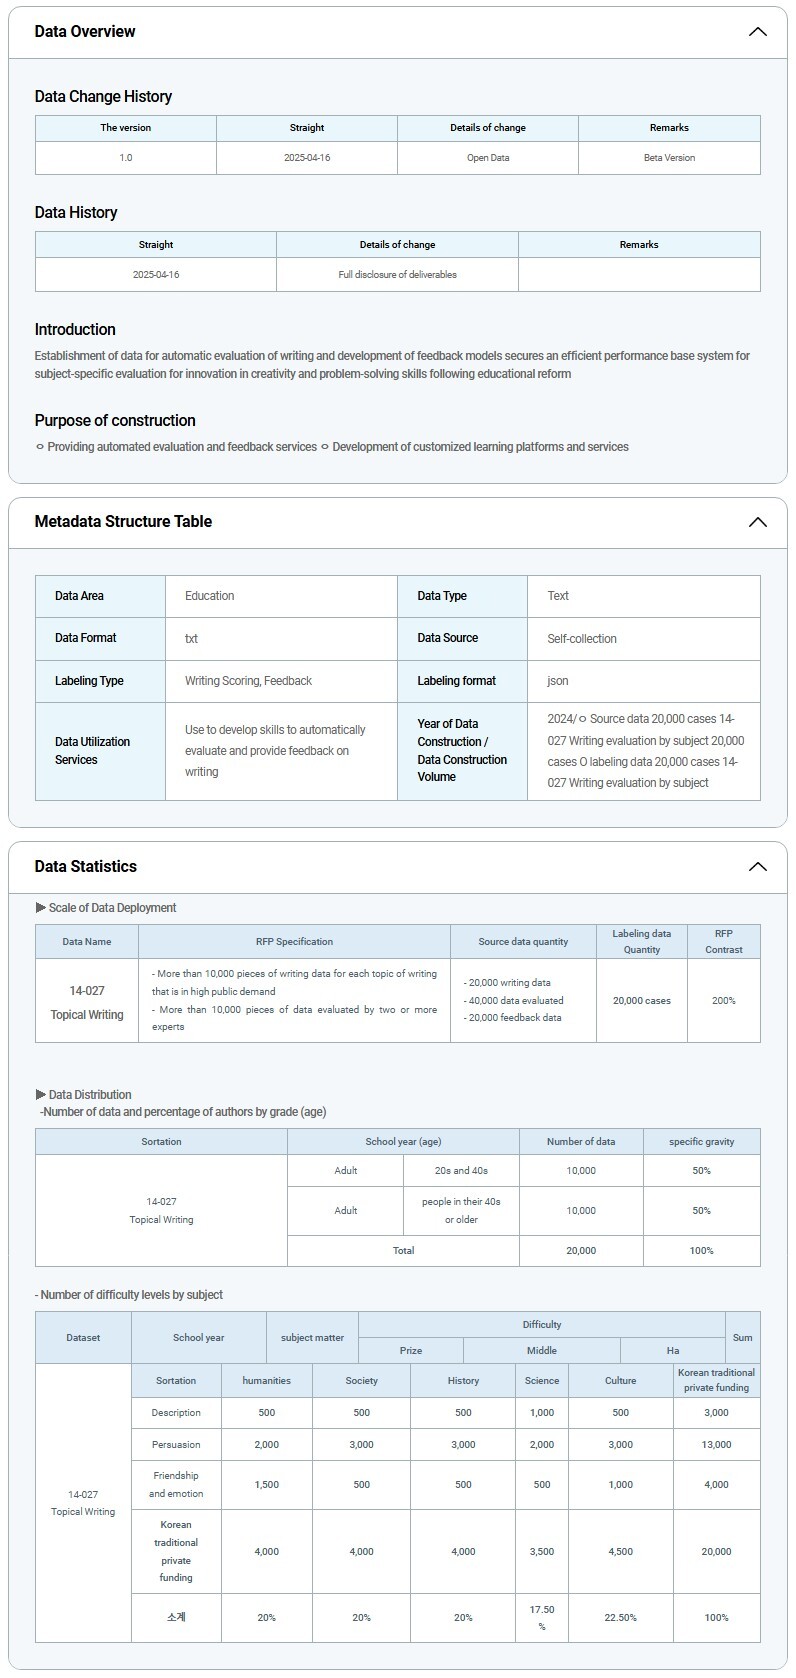Image resolution: width=796 pixels, height=1678 pixels.
Task: Click the Full disclosure of deliverables cell
Action: 397,275
